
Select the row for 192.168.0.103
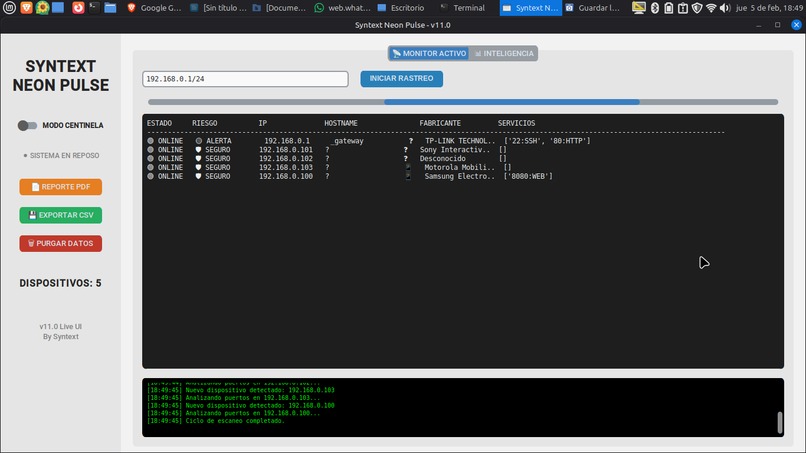tap(329, 167)
